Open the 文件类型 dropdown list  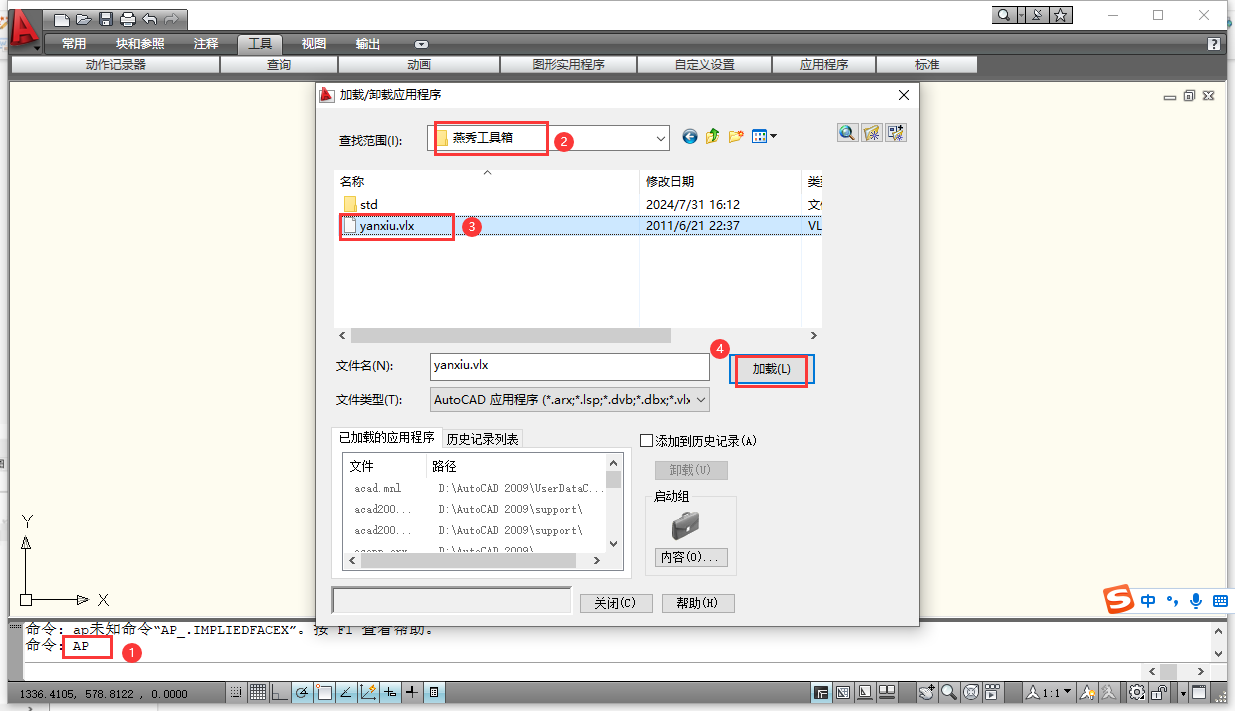pyautogui.click(x=700, y=400)
